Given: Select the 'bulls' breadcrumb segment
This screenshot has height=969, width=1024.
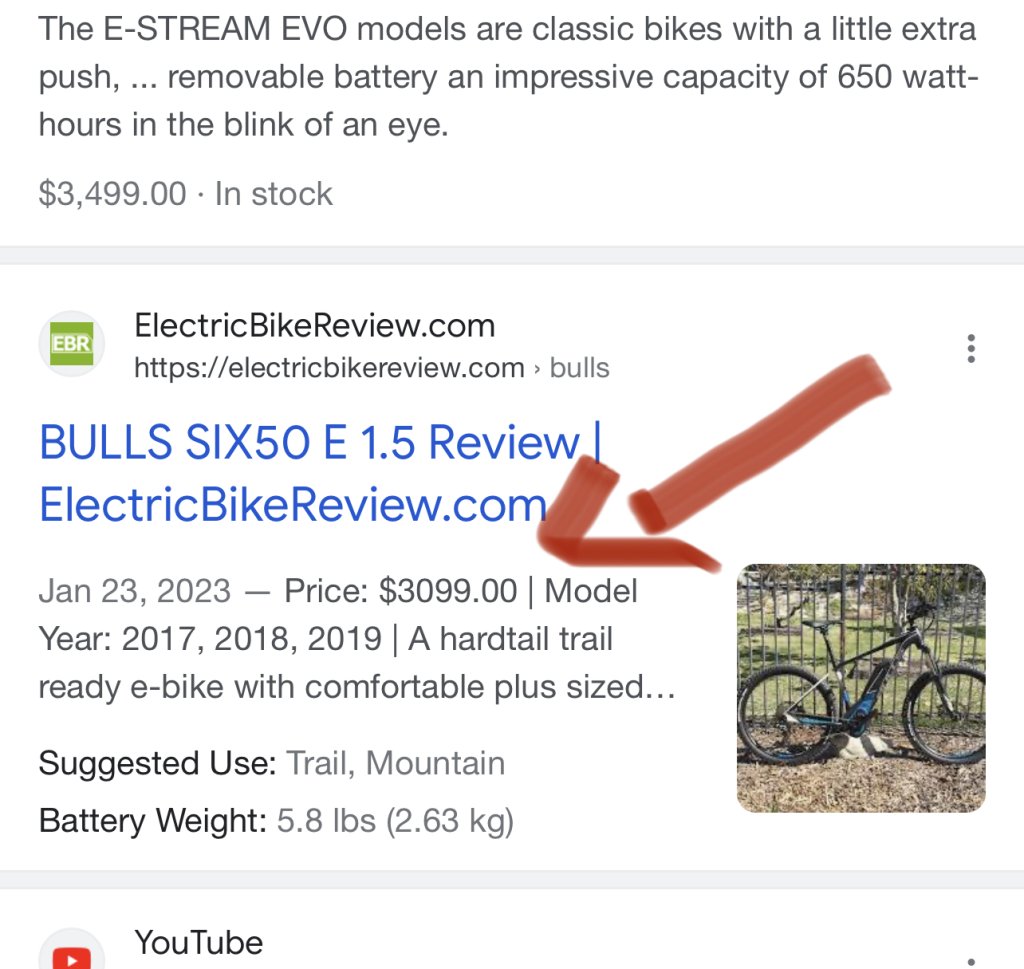Looking at the screenshot, I should coord(579,368).
